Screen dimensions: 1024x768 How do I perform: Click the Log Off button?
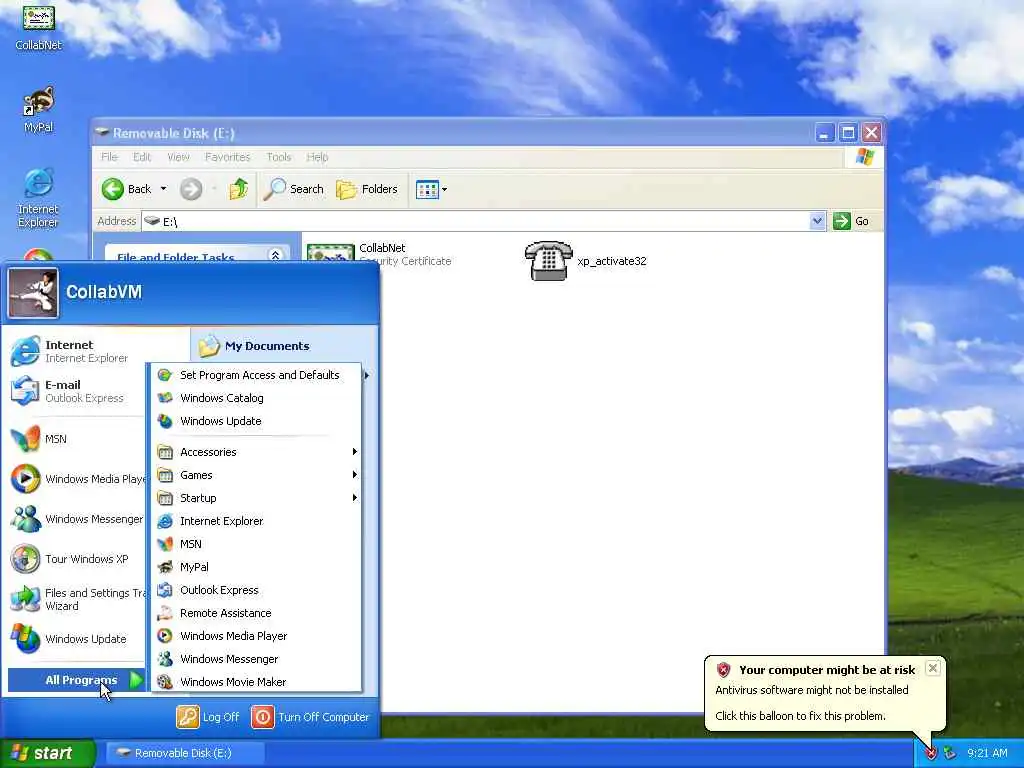[208, 717]
